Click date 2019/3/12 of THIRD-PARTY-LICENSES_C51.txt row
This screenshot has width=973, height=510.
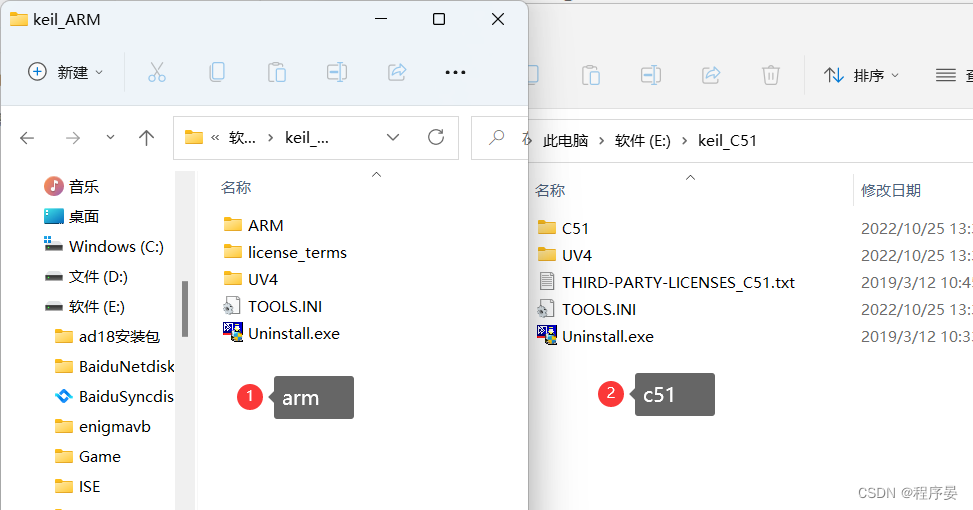917,282
